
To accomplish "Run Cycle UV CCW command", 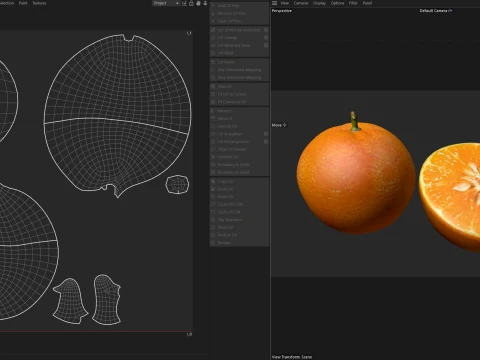I will coord(239,205).
